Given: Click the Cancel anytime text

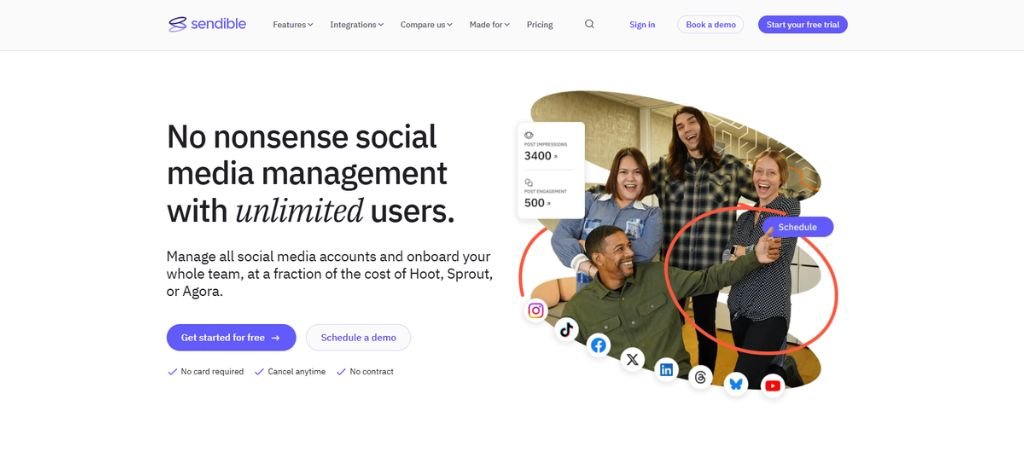Looking at the screenshot, I should [x=296, y=372].
